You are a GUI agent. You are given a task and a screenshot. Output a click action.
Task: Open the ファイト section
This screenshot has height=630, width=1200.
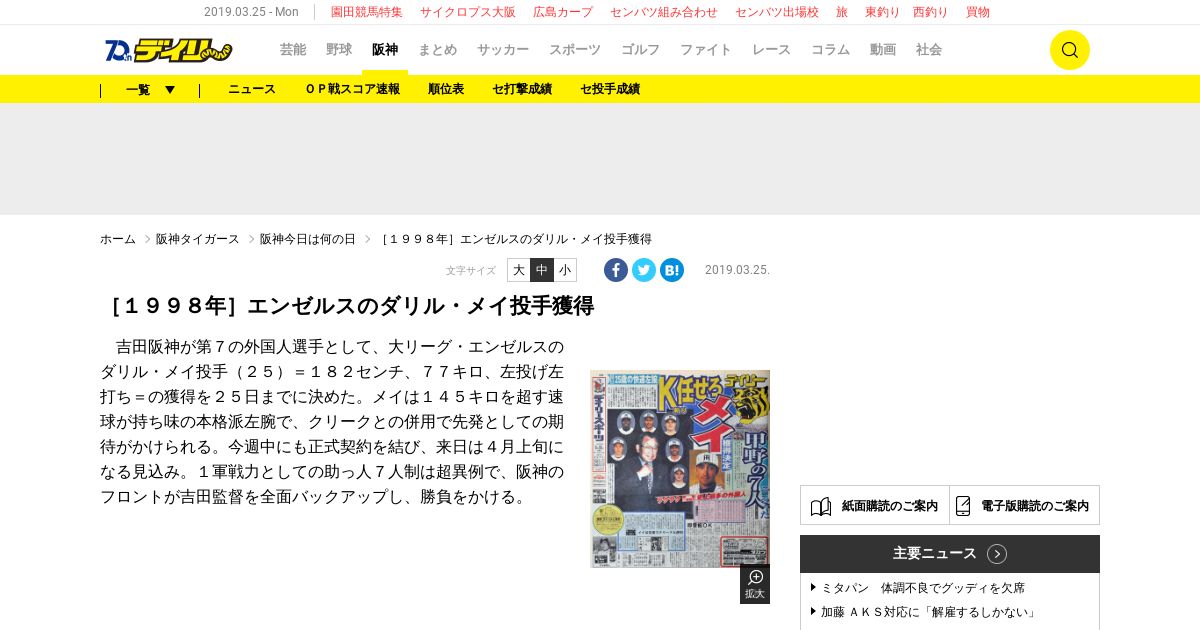point(706,50)
